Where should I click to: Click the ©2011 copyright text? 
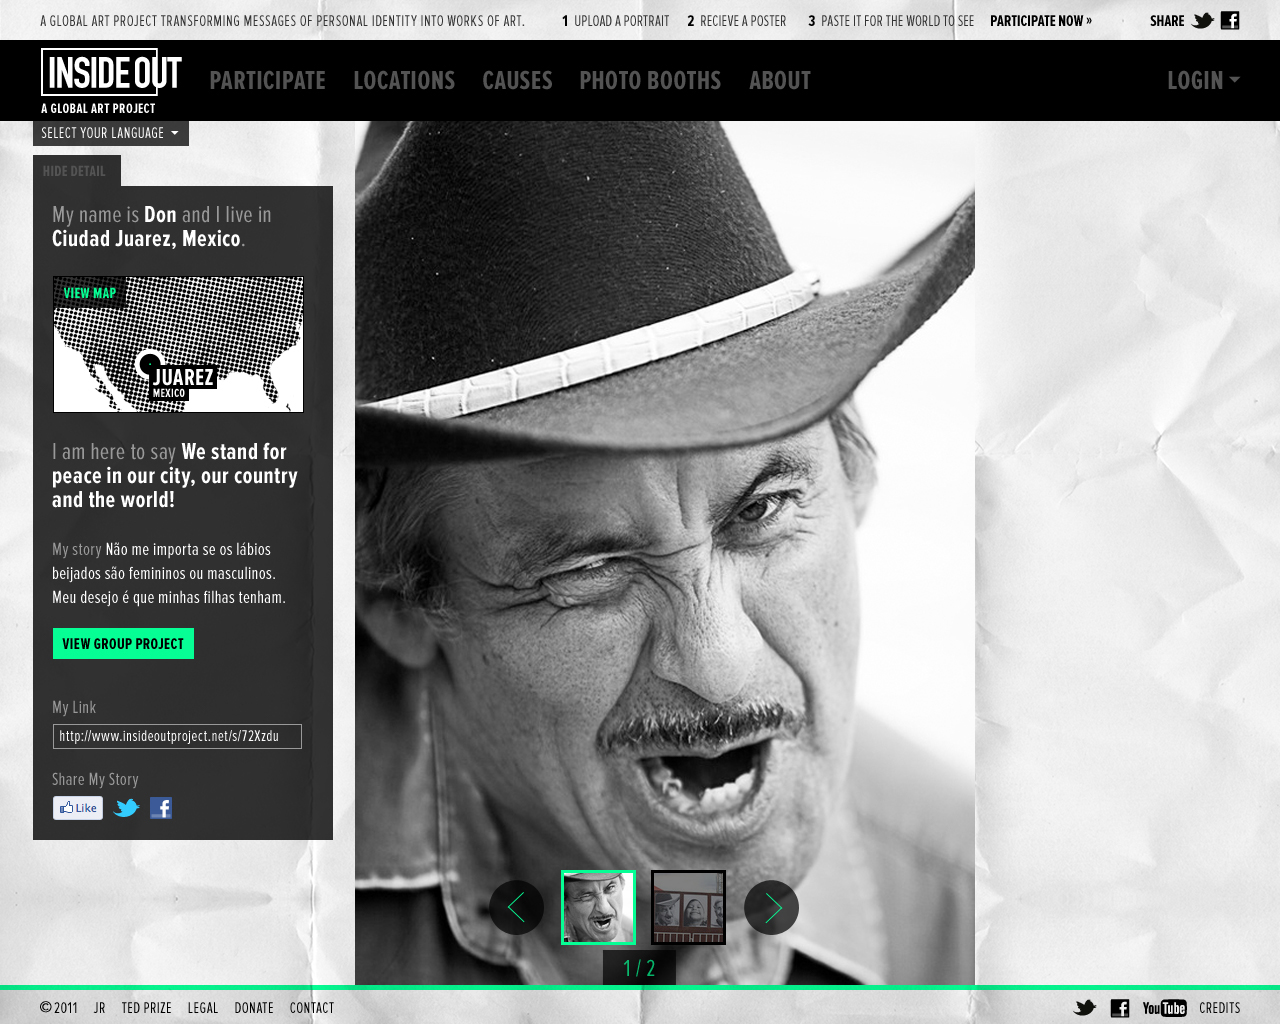(59, 1008)
